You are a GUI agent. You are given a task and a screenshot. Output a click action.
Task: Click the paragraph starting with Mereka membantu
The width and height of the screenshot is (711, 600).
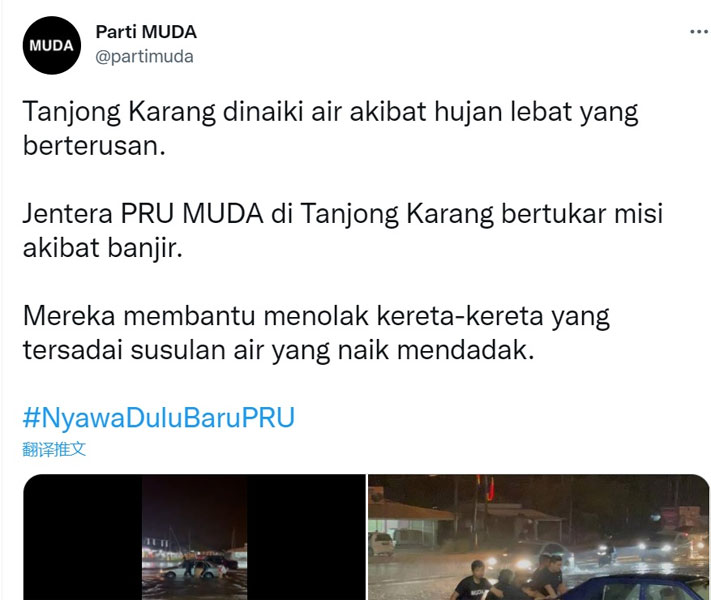pyautogui.click(x=316, y=333)
